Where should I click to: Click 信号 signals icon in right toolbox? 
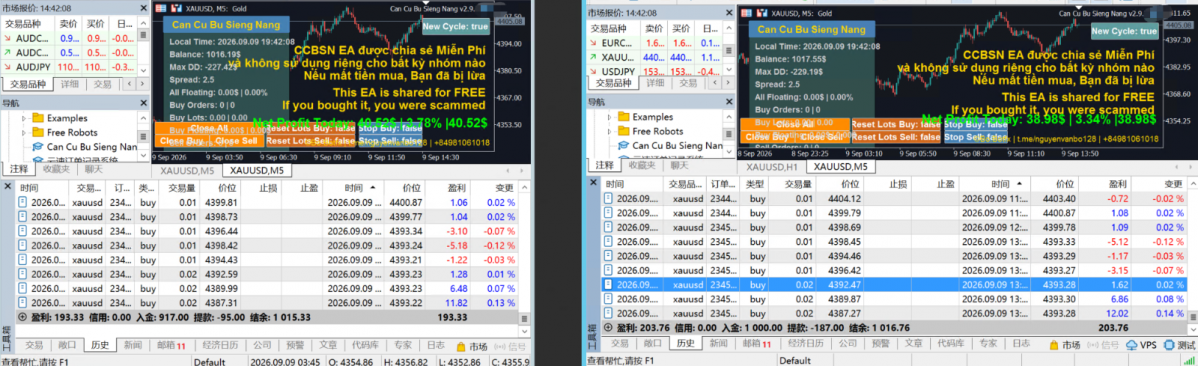pos(1092,345)
